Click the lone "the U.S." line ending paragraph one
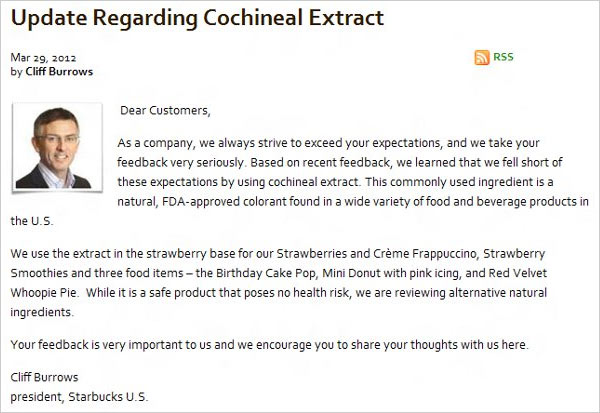600x413 pixels. (32, 221)
